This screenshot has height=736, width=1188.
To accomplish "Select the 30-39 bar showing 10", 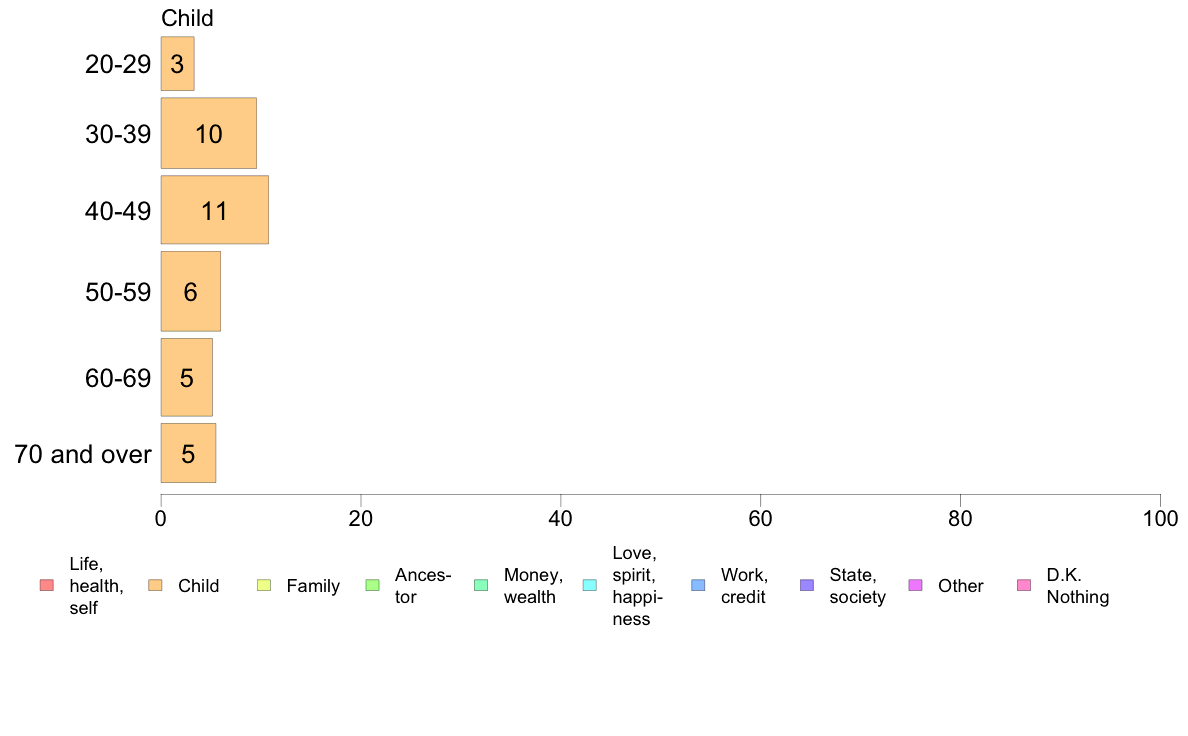I will pos(208,133).
